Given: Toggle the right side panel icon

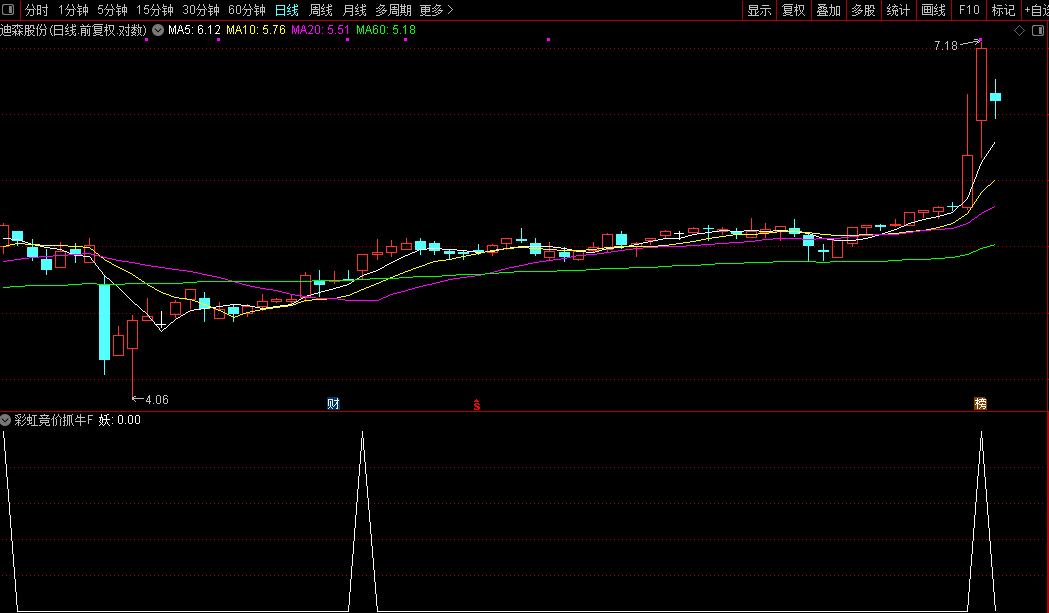Looking at the screenshot, I should click(x=1038, y=30).
